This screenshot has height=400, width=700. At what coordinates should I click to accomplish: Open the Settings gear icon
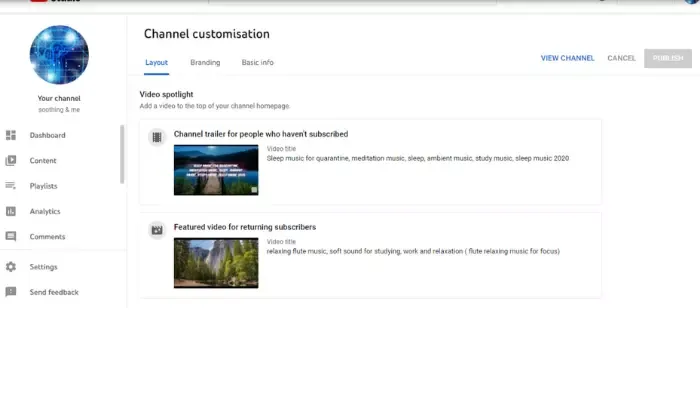click(11, 267)
